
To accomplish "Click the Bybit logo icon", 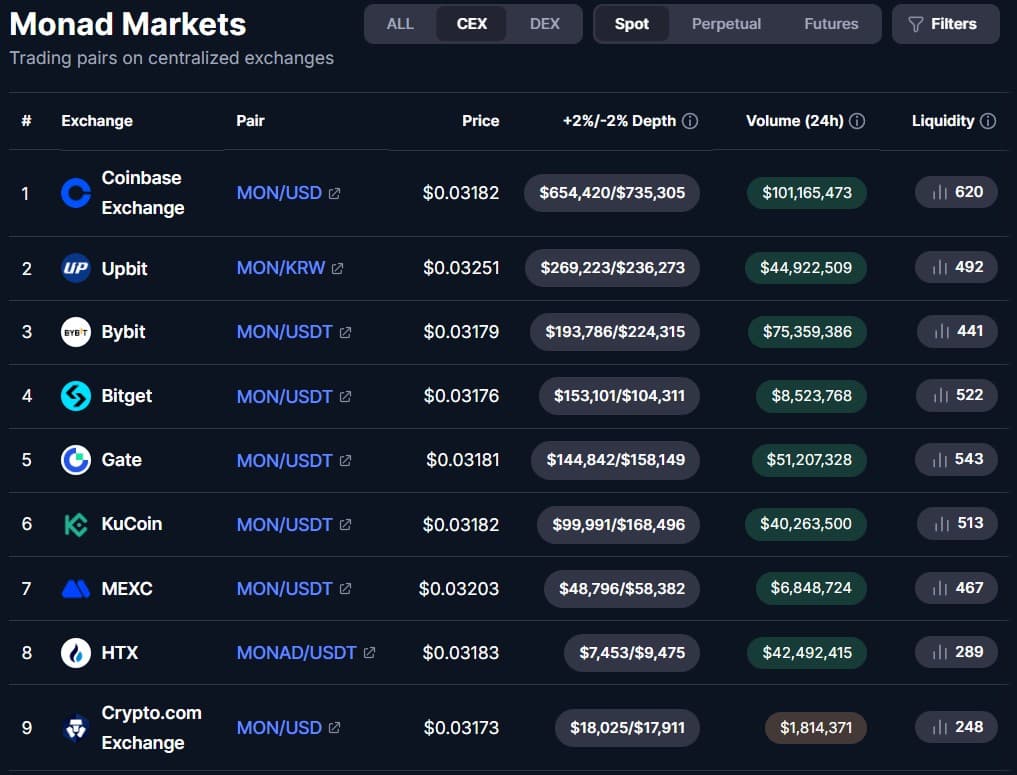I will point(76,332).
